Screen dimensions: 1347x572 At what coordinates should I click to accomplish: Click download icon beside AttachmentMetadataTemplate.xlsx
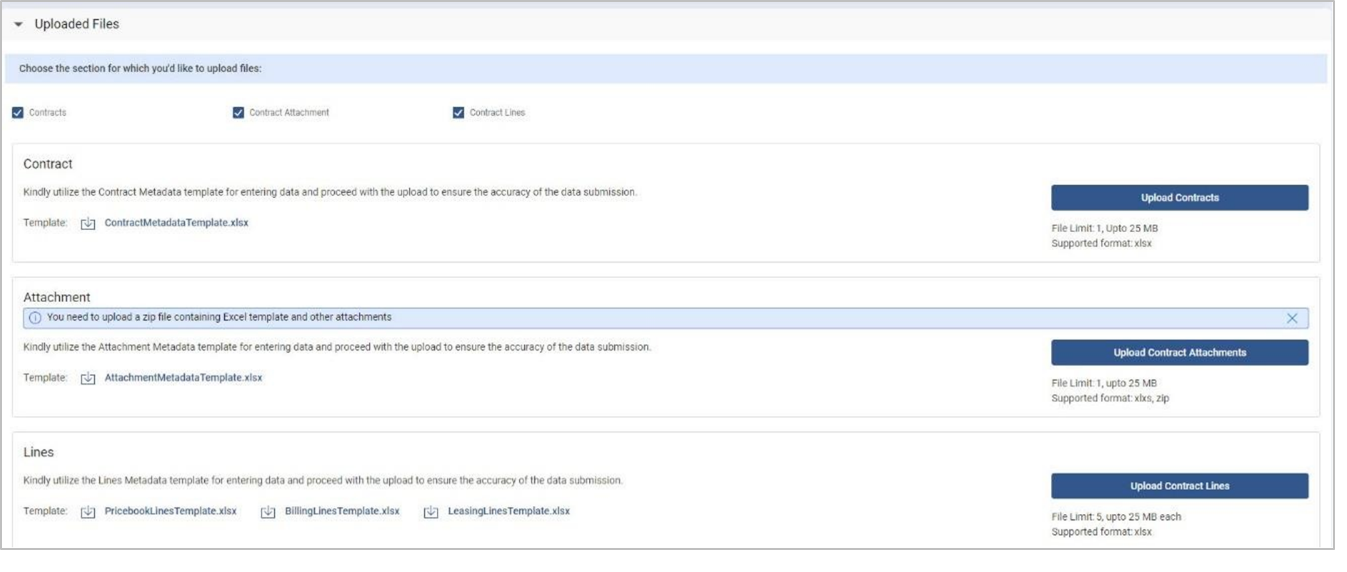click(x=88, y=379)
